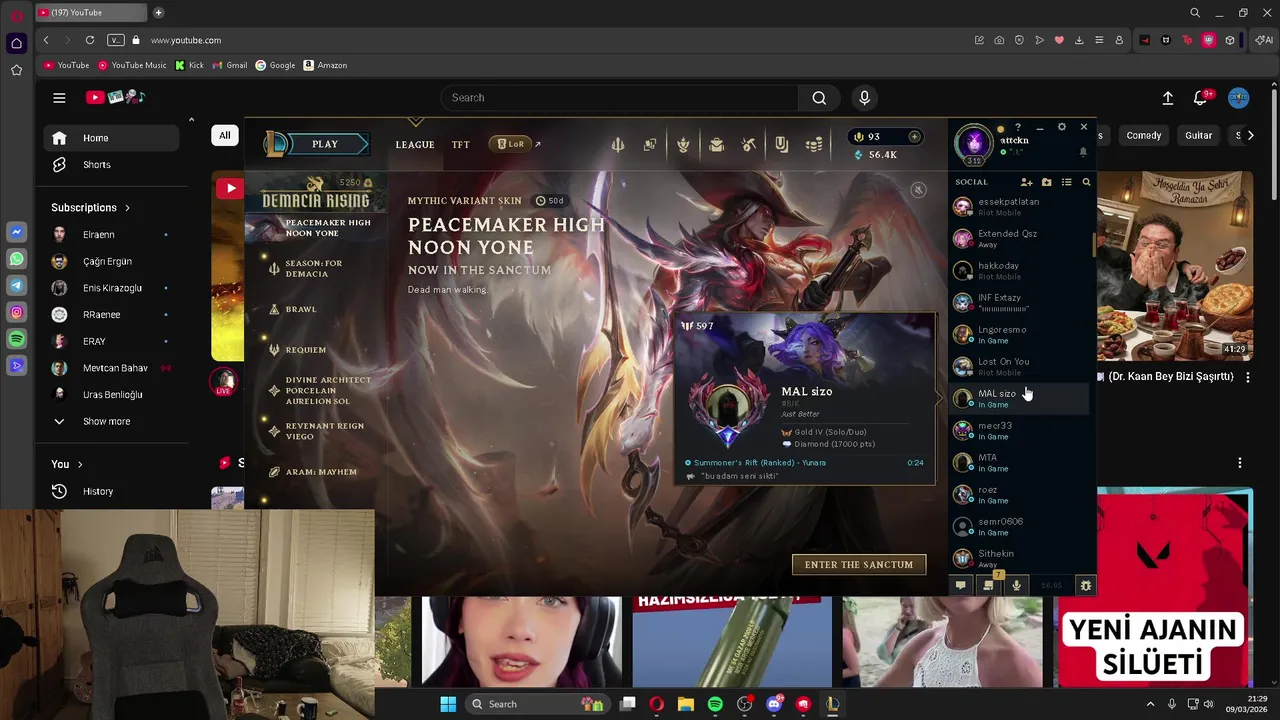Select Brawl in the League side list
This screenshot has width=1280, height=720.
[301, 309]
